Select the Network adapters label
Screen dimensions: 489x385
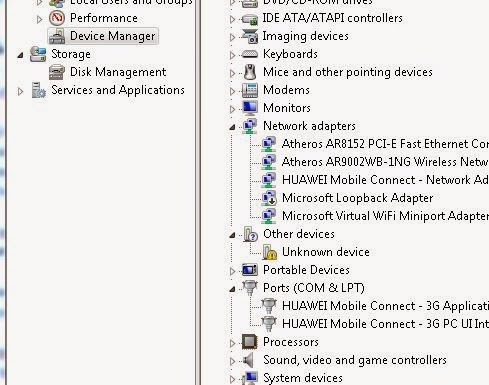(x=309, y=126)
